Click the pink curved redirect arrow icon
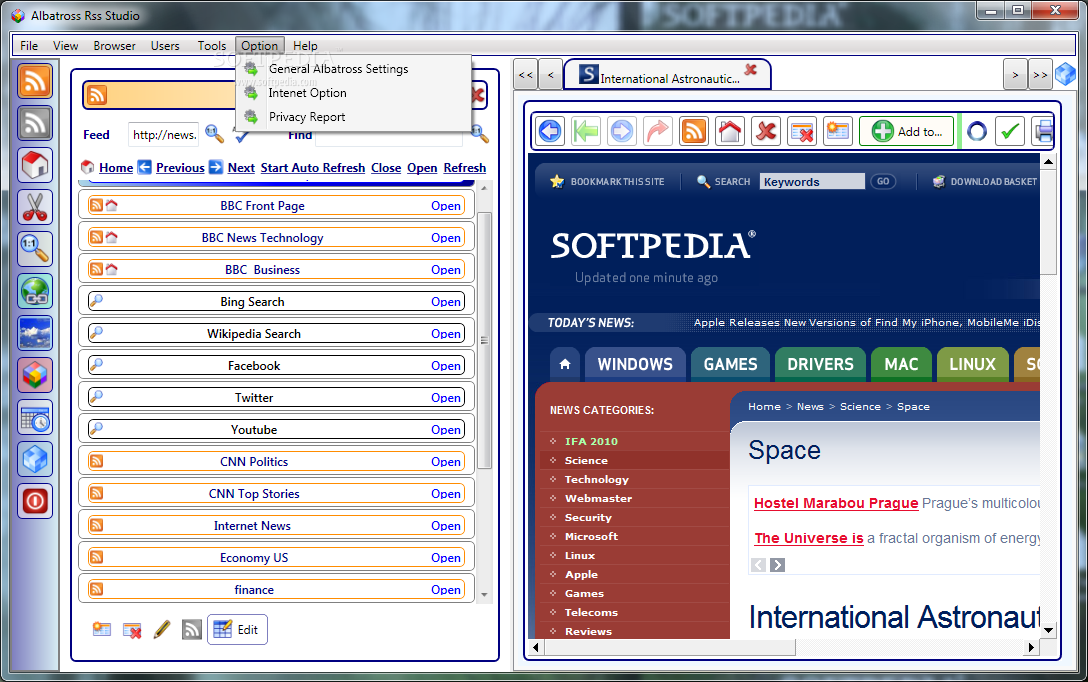 tap(658, 131)
